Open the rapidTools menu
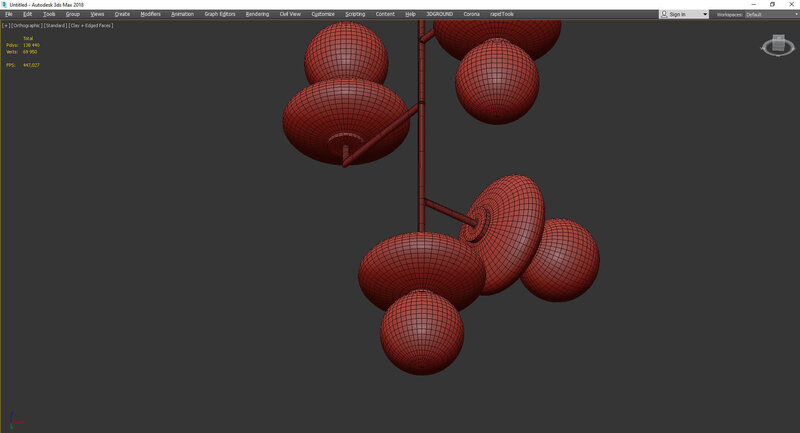 coord(500,14)
